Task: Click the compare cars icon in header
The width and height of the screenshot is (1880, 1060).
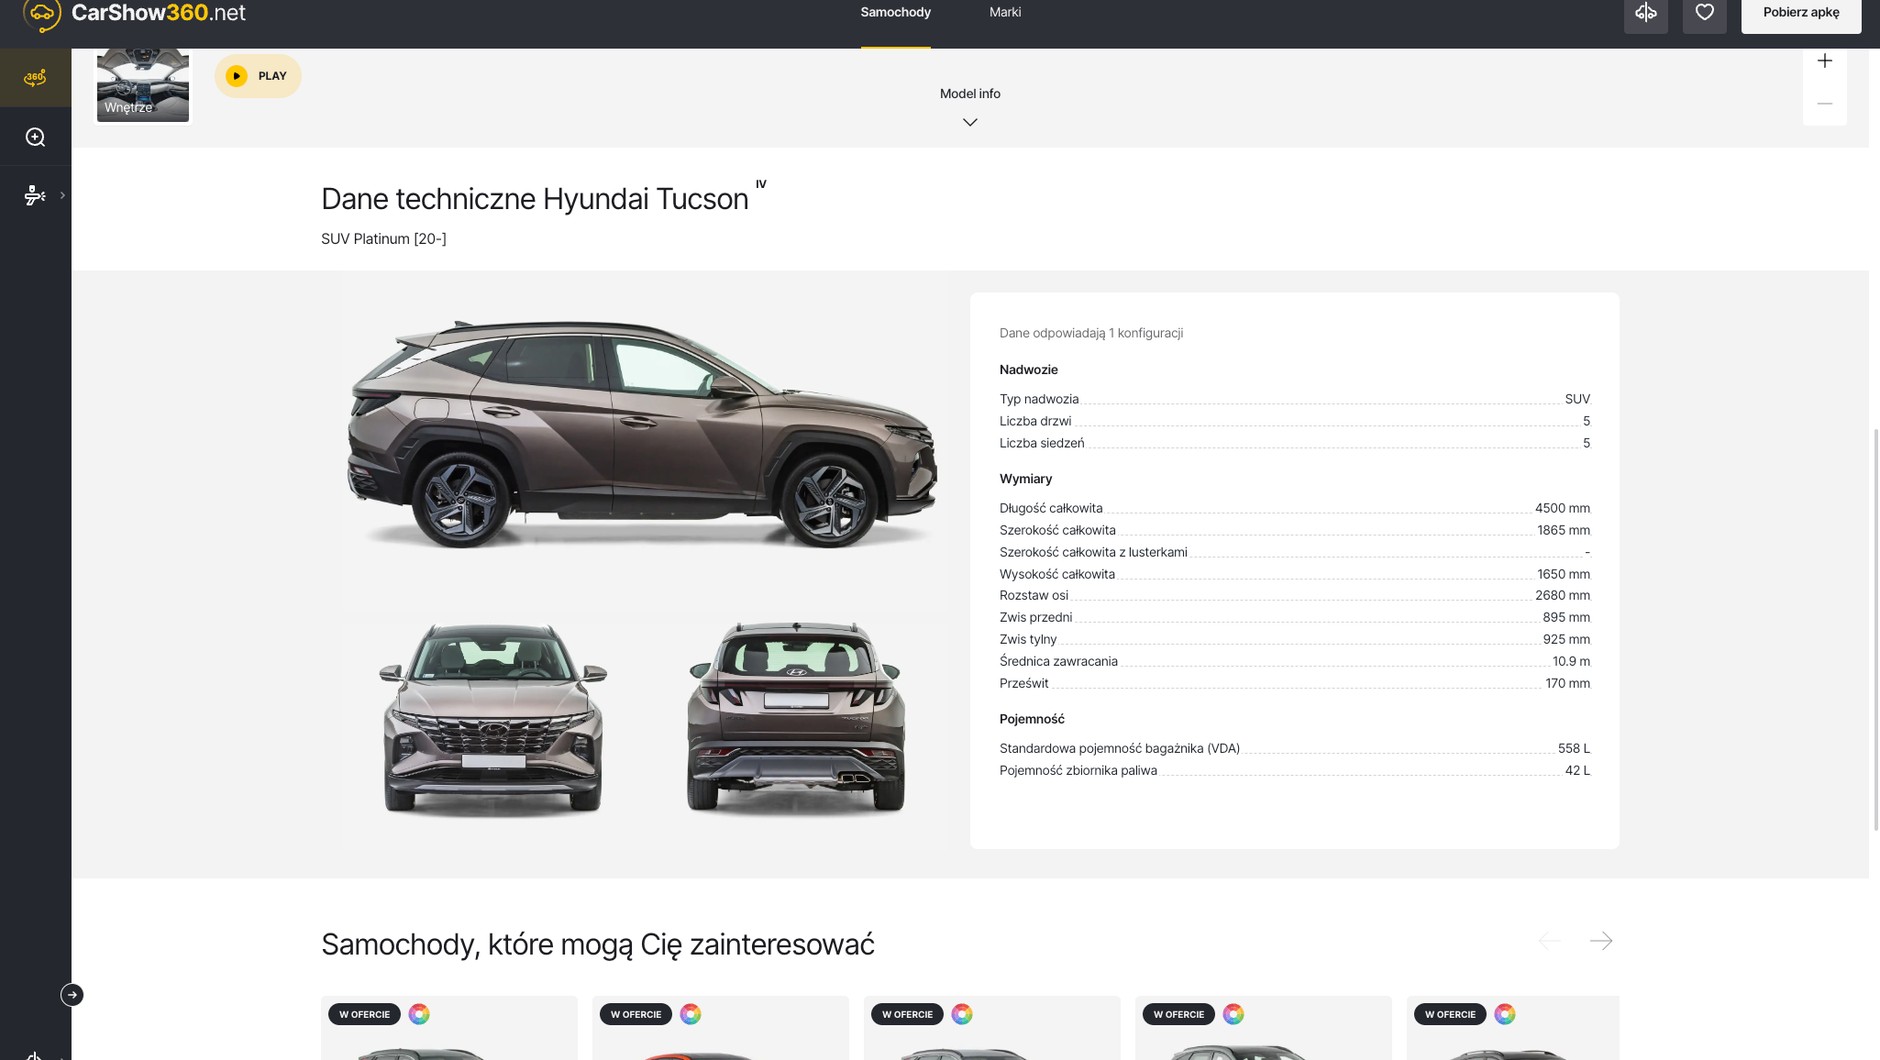Action: [x=1645, y=13]
